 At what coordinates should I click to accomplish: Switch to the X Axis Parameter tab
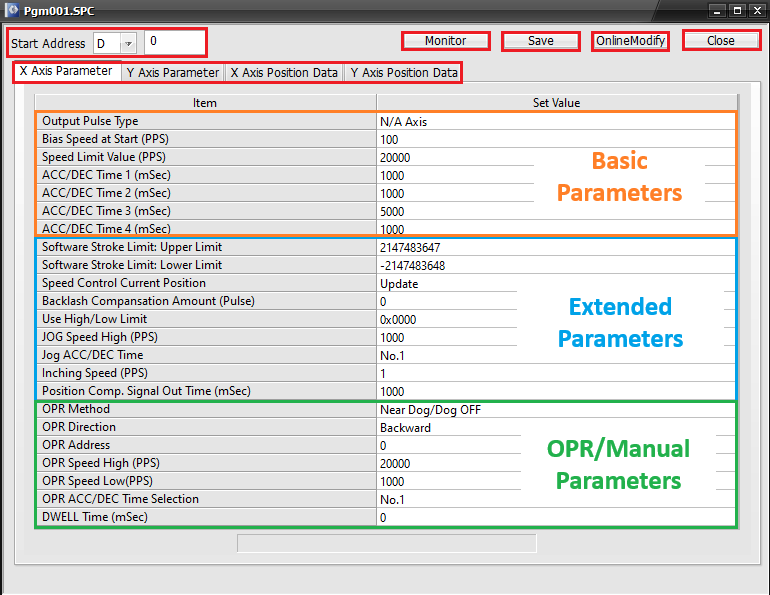[x=66, y=72]
